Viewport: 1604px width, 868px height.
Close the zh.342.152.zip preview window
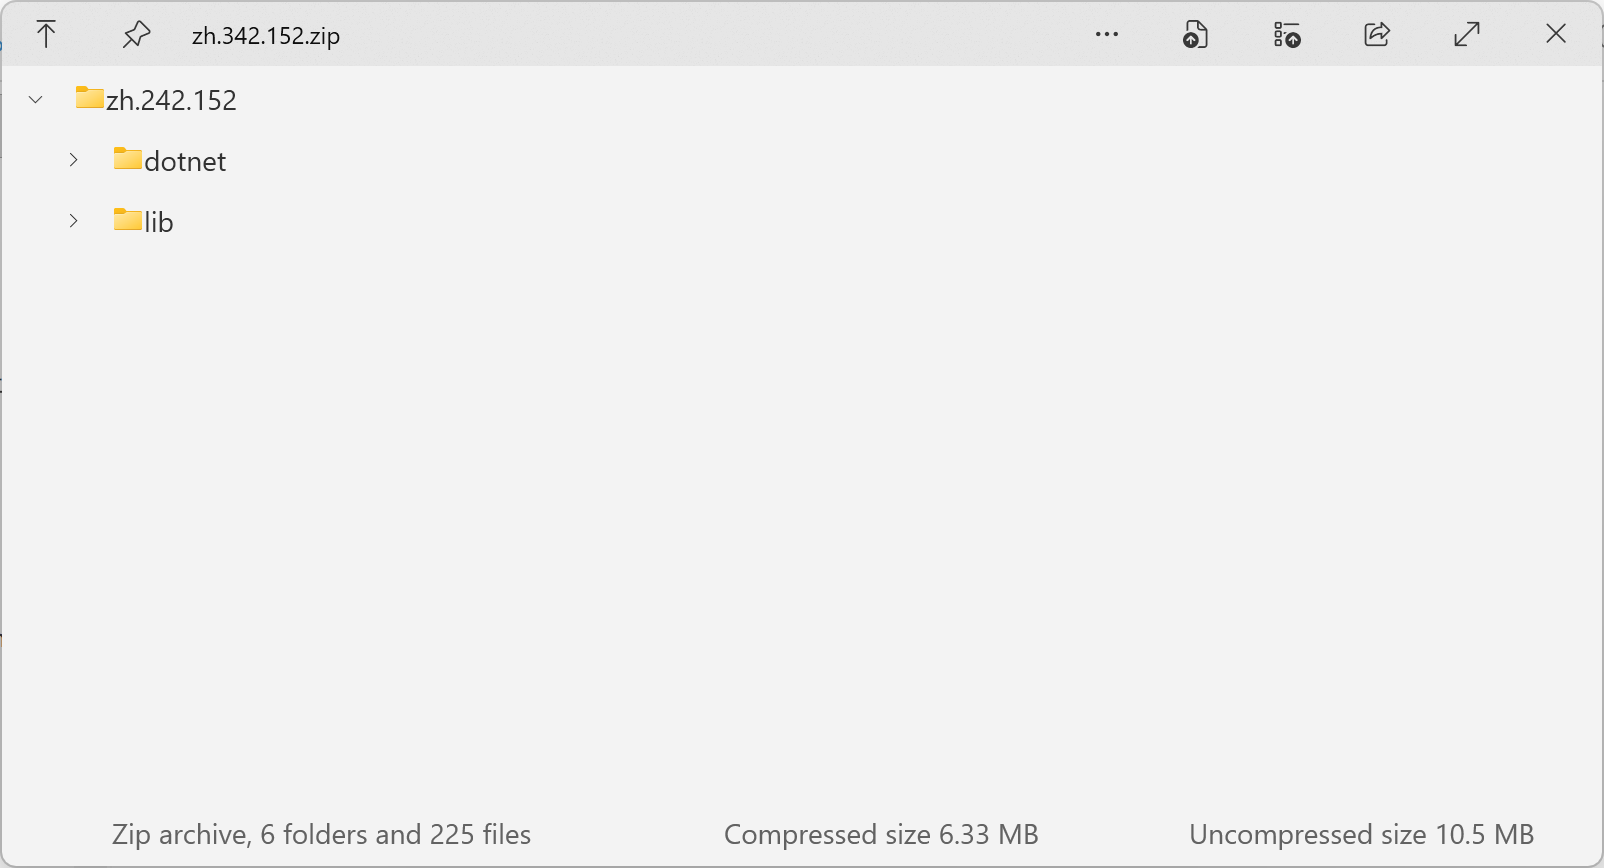click(1556, 34)
